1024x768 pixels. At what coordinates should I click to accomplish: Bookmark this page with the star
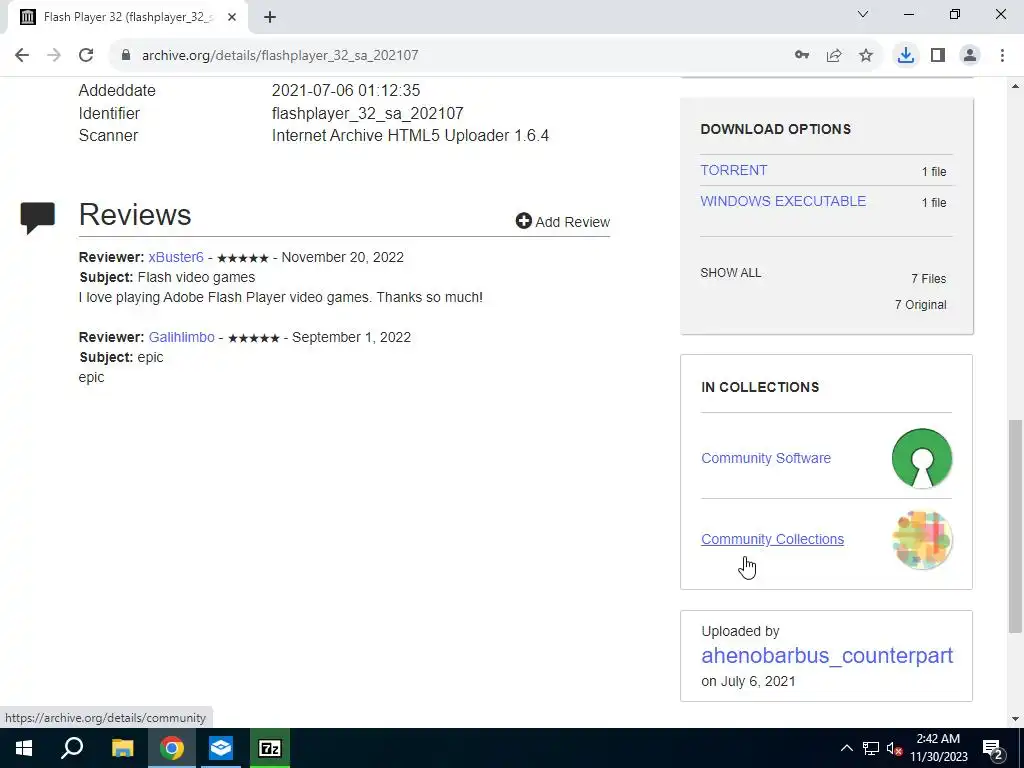(x=866, y=56)
